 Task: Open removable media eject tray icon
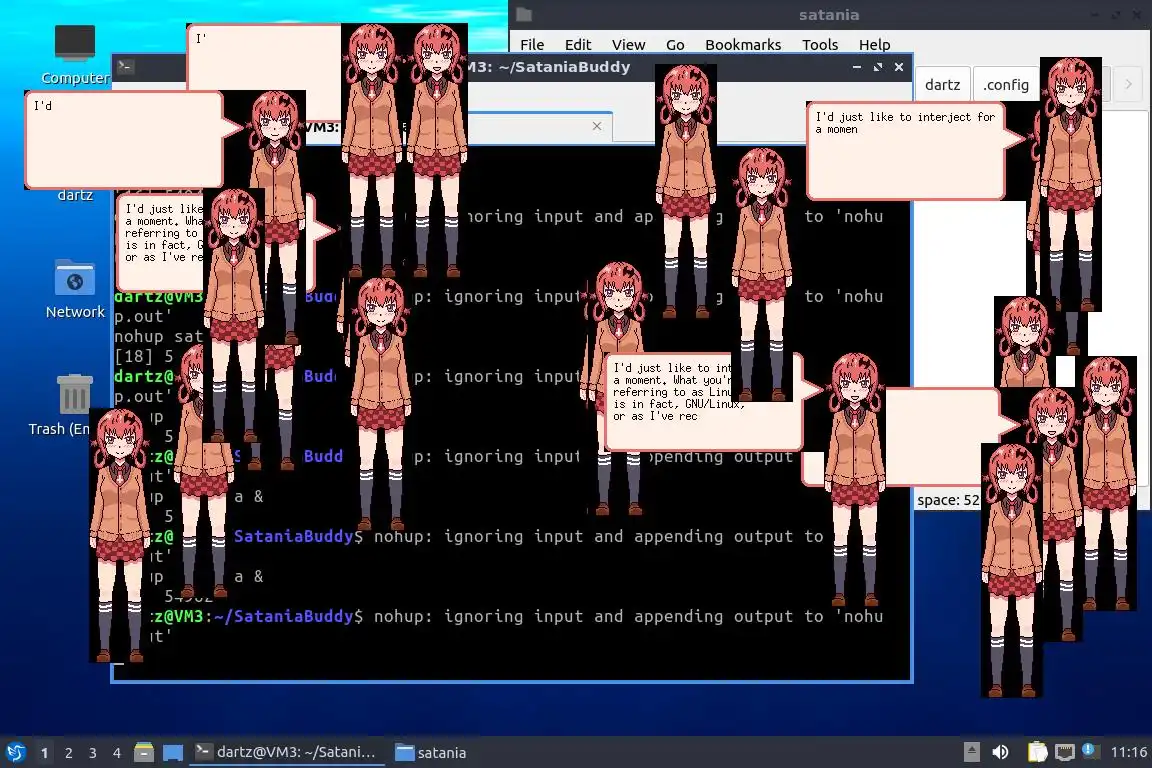[971, 752]
